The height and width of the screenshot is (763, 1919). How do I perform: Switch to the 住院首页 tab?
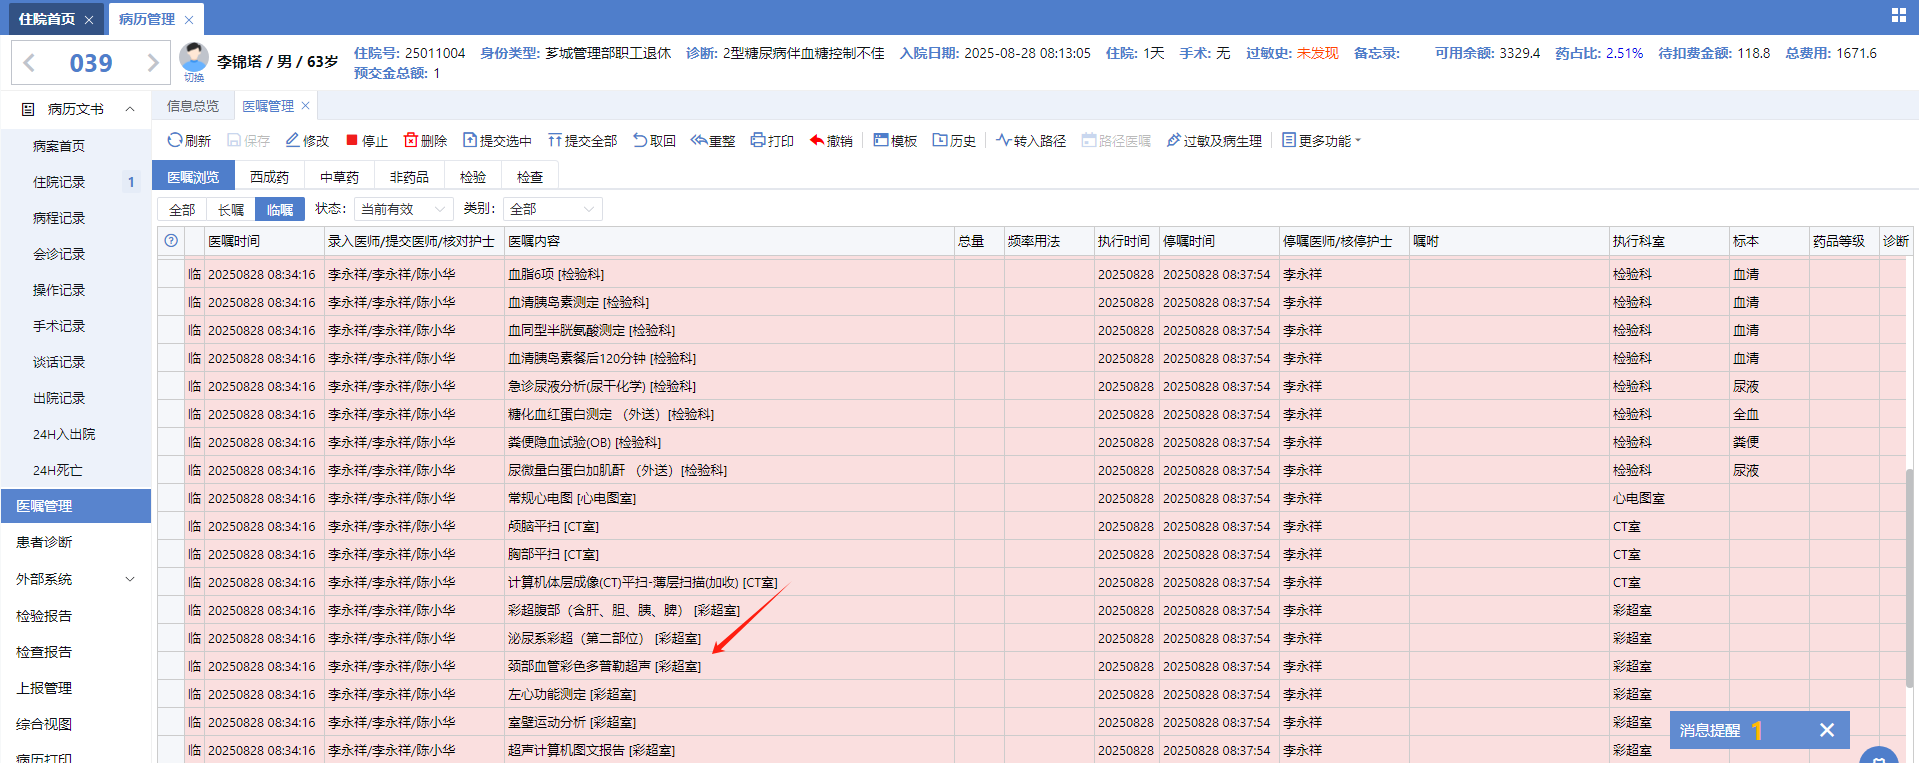pos(47,19)
